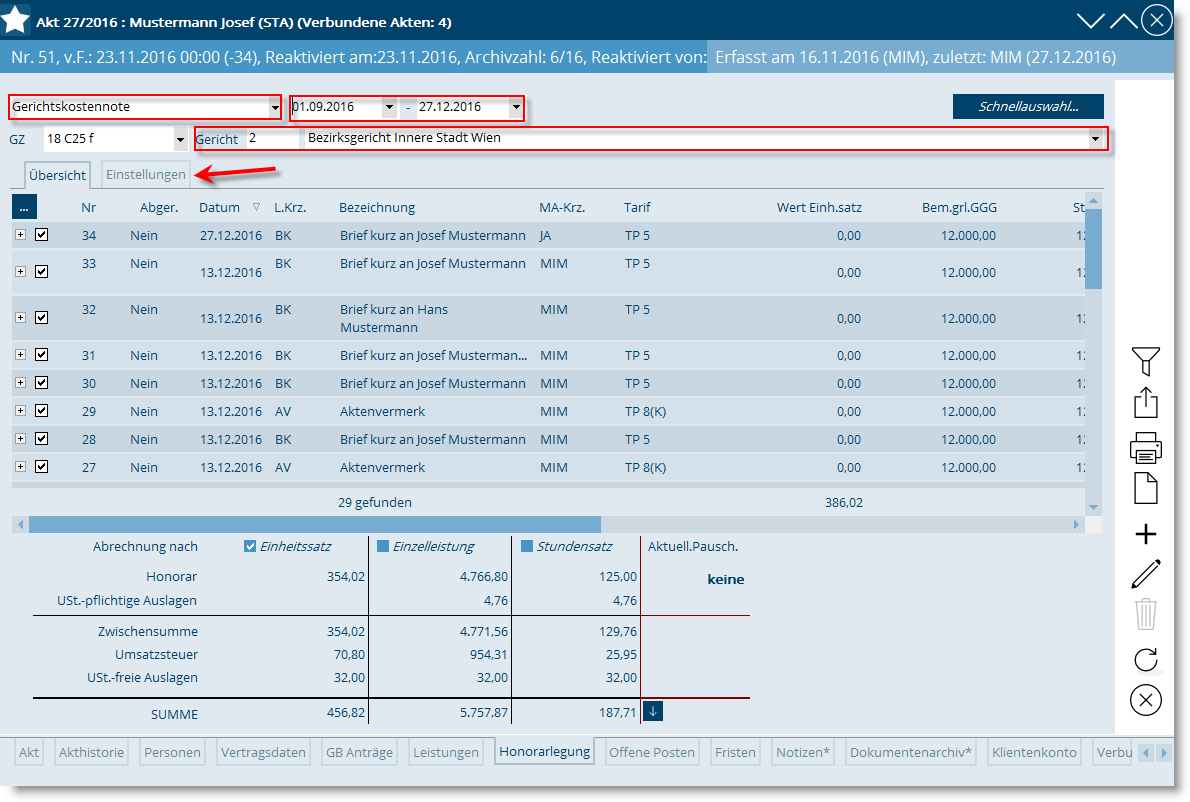Screen dimensions: 1190x802
Task: Open the Personen tab
Action: [172, 753]
